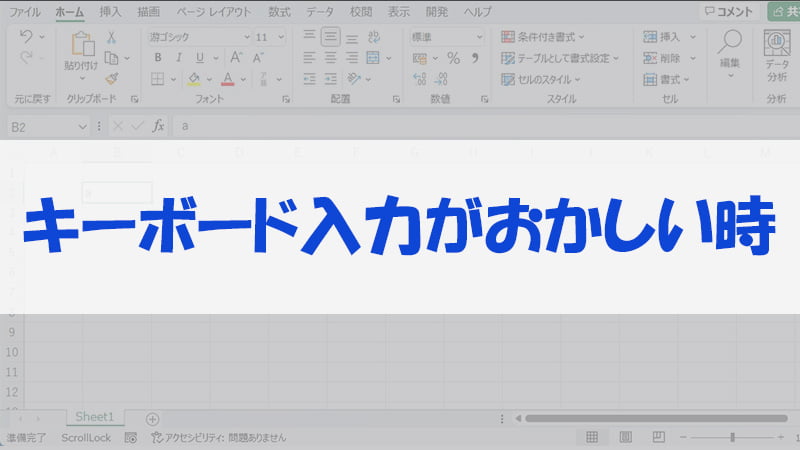This screenshot has height=450, width=800.
Task: Click the 貼り付け paste button
Action: [81, 52]
